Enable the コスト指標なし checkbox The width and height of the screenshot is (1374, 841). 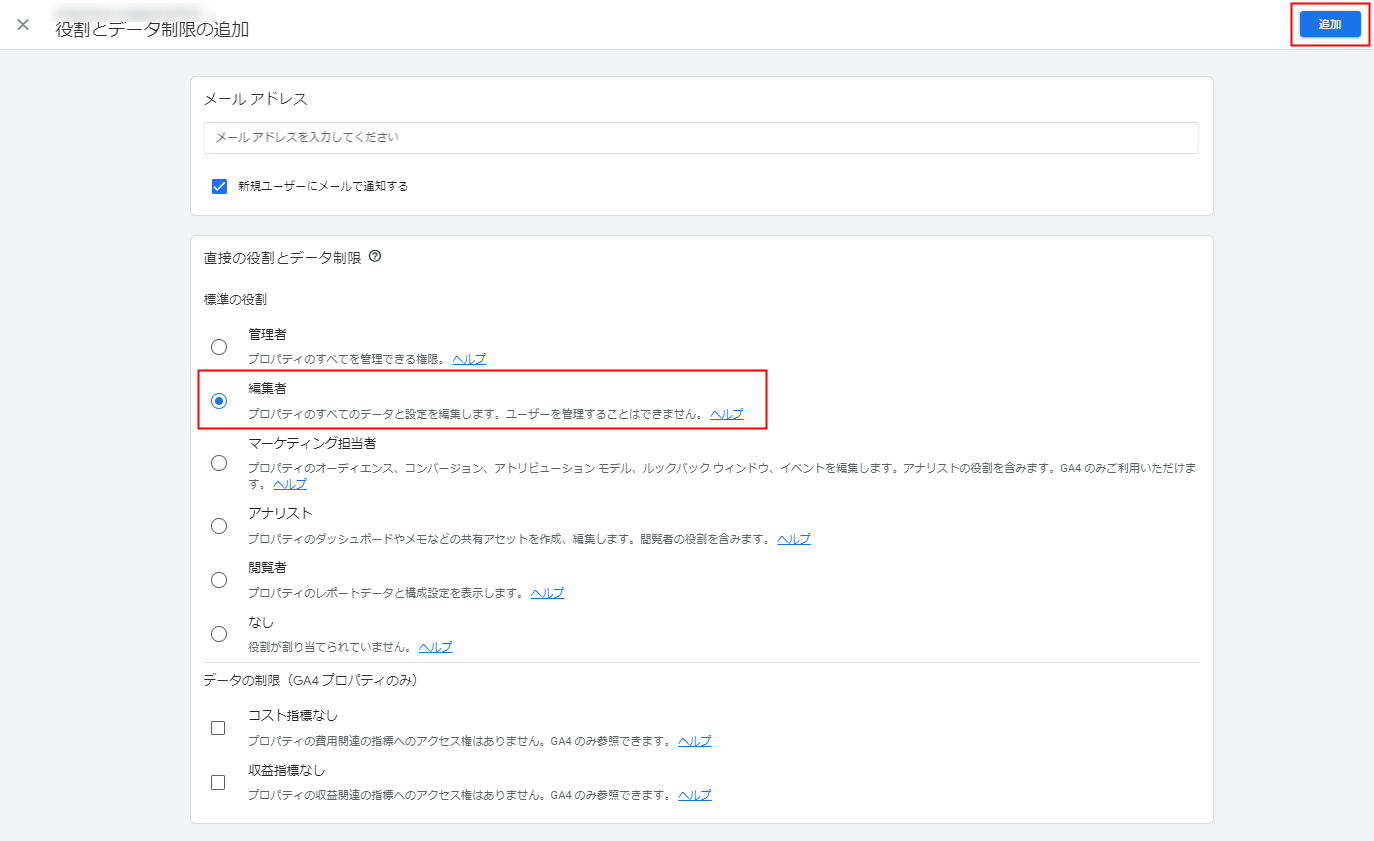(218, 728)
